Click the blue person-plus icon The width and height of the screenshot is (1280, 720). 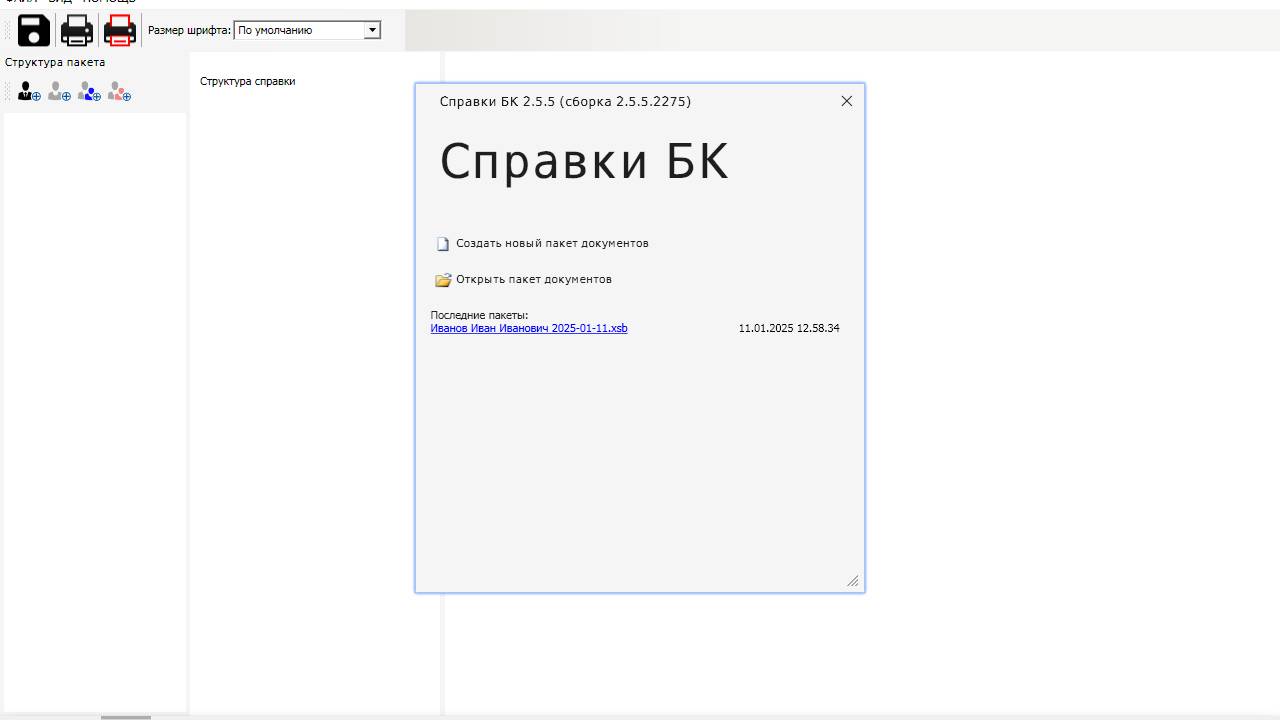point(89,92)
